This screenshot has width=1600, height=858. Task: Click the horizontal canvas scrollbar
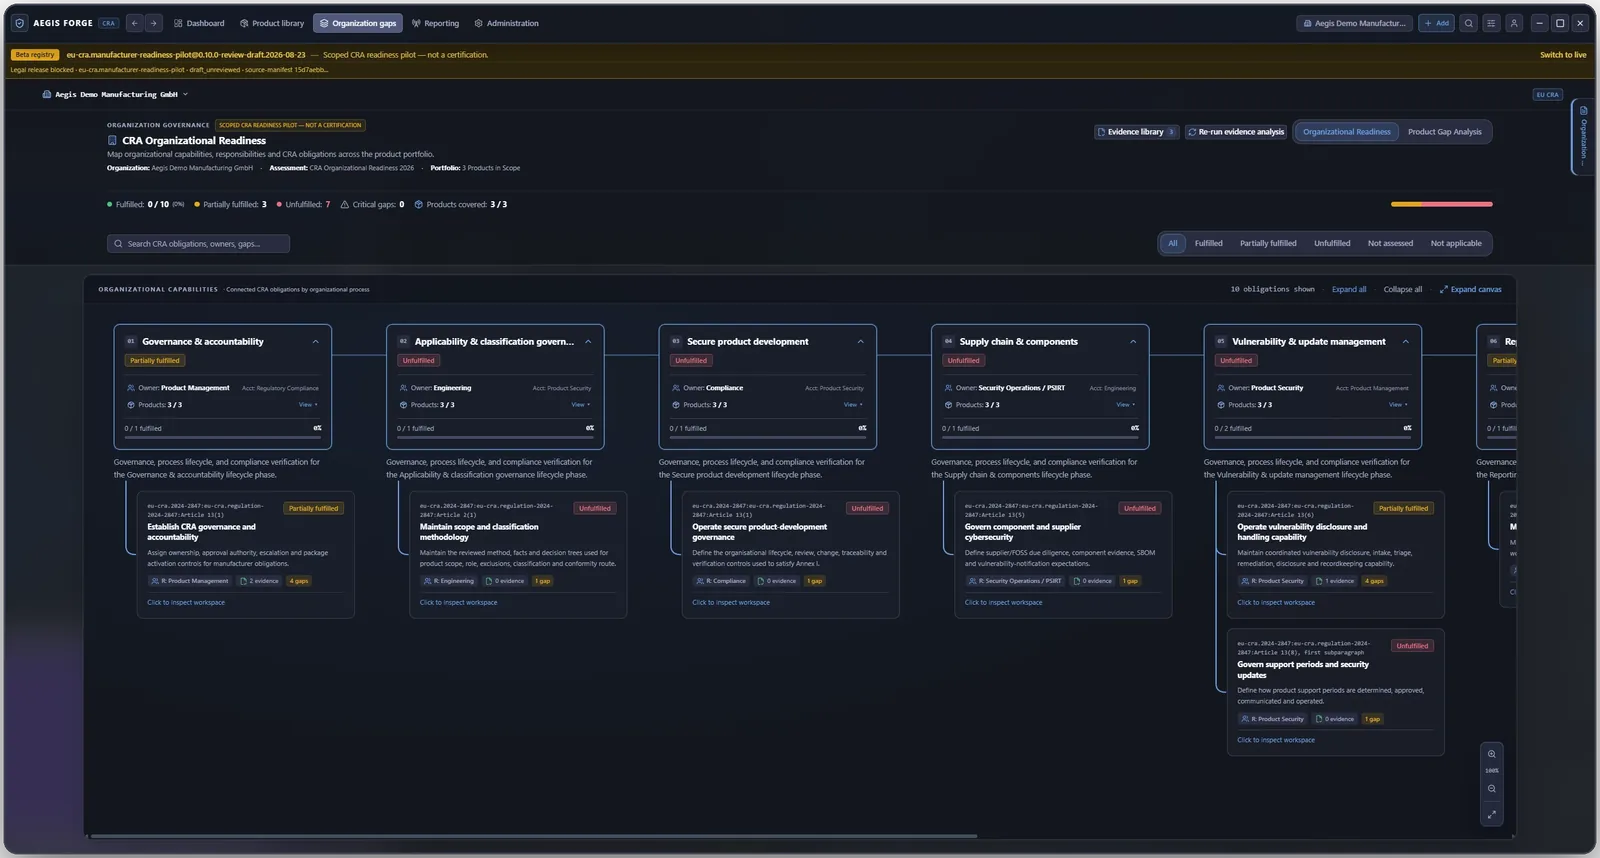point(532,836)
